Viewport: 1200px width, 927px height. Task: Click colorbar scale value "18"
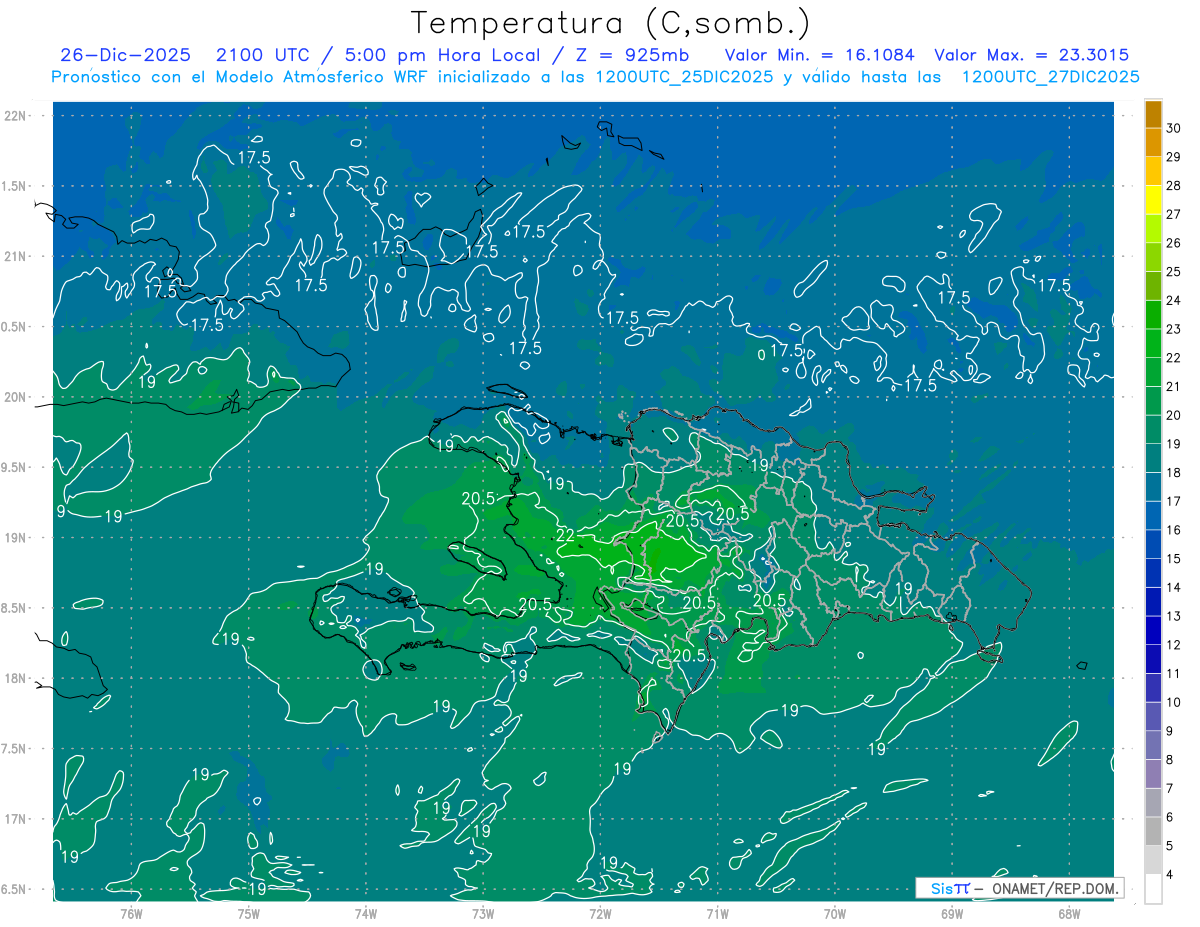[1175, 473]
